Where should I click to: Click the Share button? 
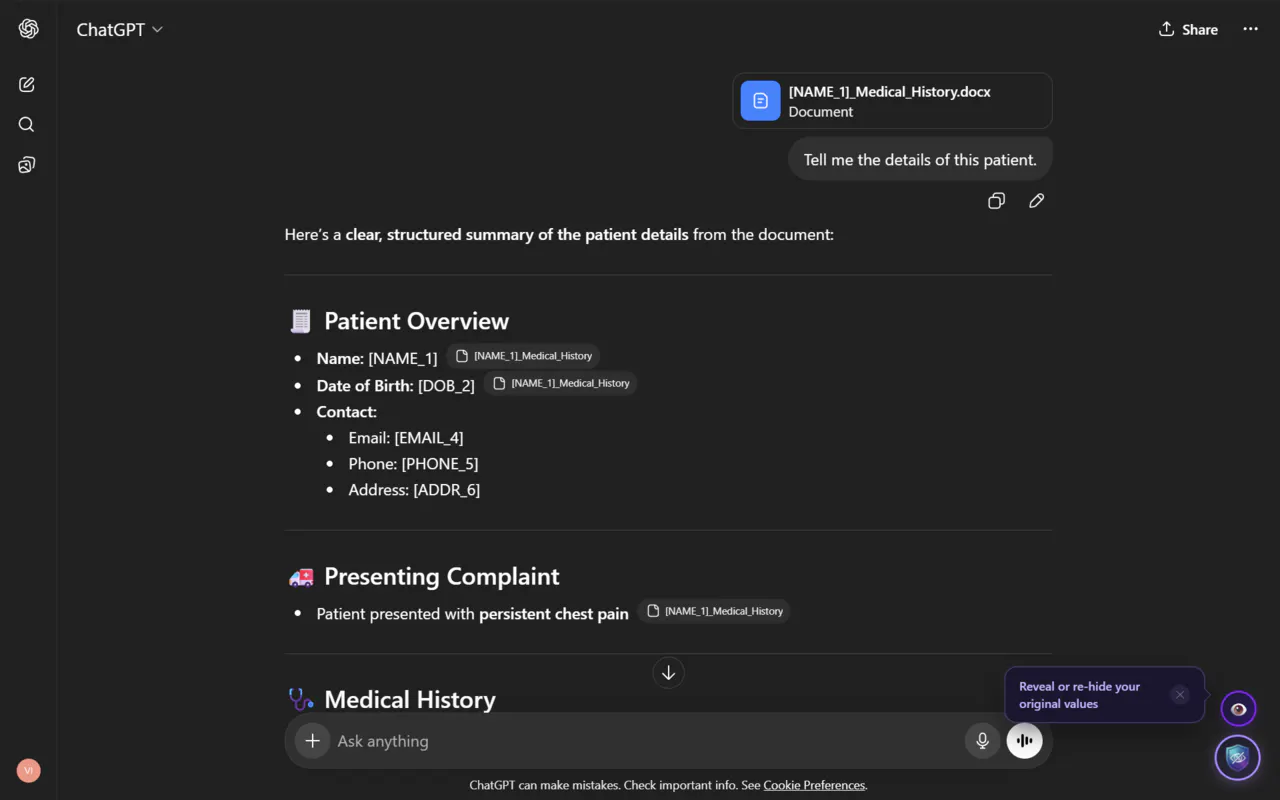click(x=1188, y=29)
